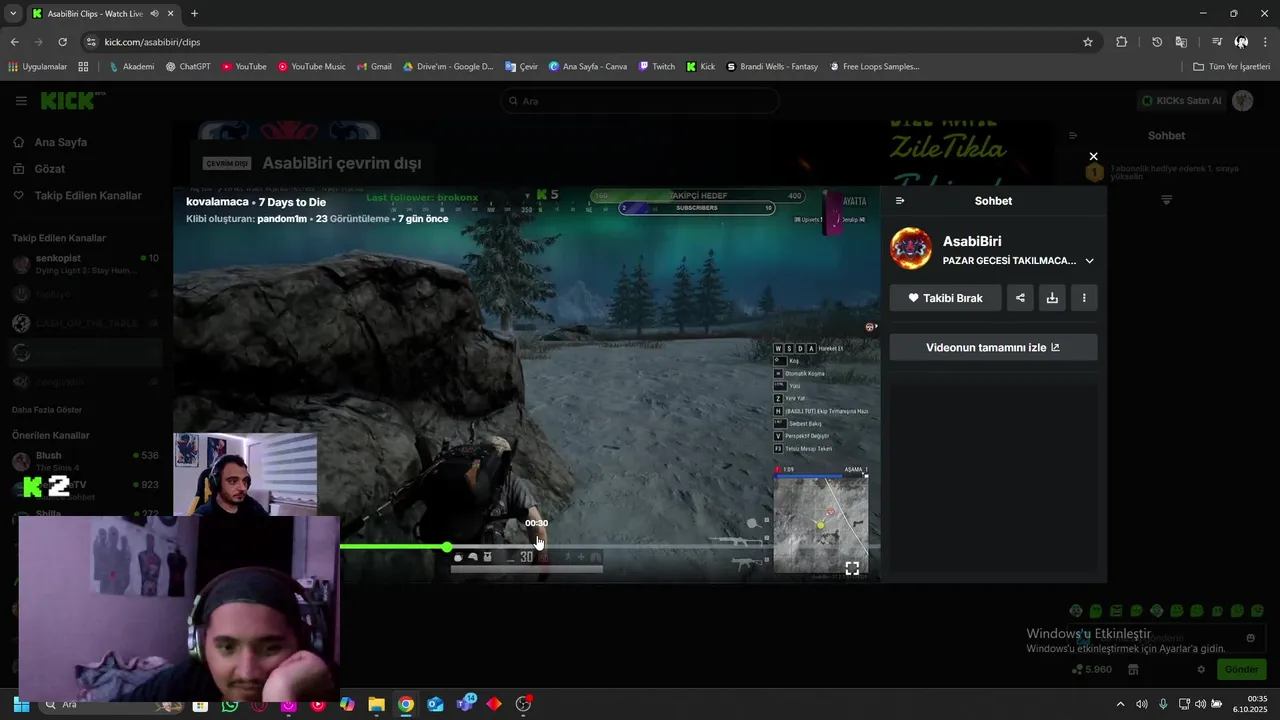Viewport: 1280px width, 720px height.
Task: Open the Kick shop icon near chat
Action: pyautogui.click(x=1133, y=669)
